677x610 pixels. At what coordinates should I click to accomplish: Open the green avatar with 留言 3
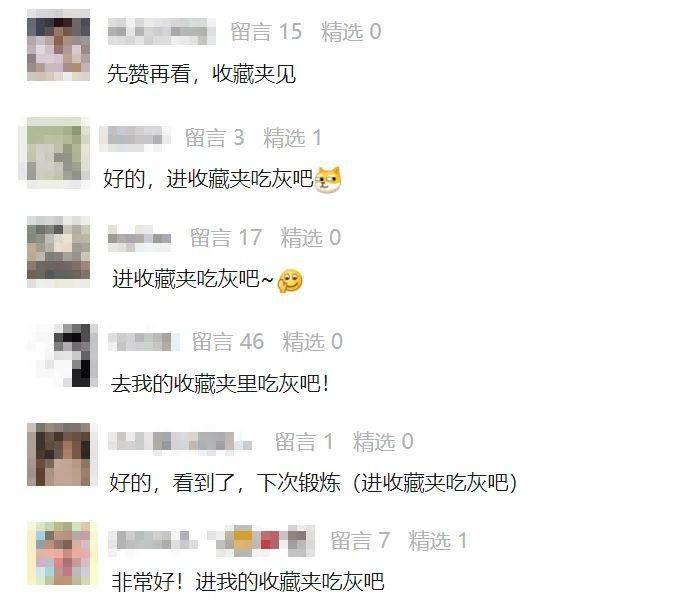(54, 153)
